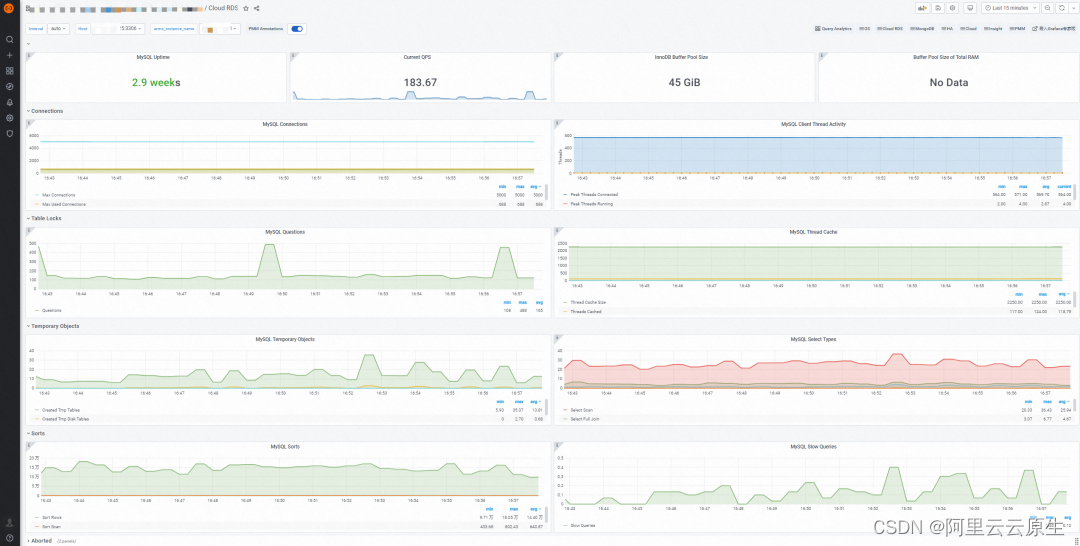The width and height of the screenshot is (1080, 546).
Task: Click info icon on MySQL Questions panel
Action: [28, 230]
